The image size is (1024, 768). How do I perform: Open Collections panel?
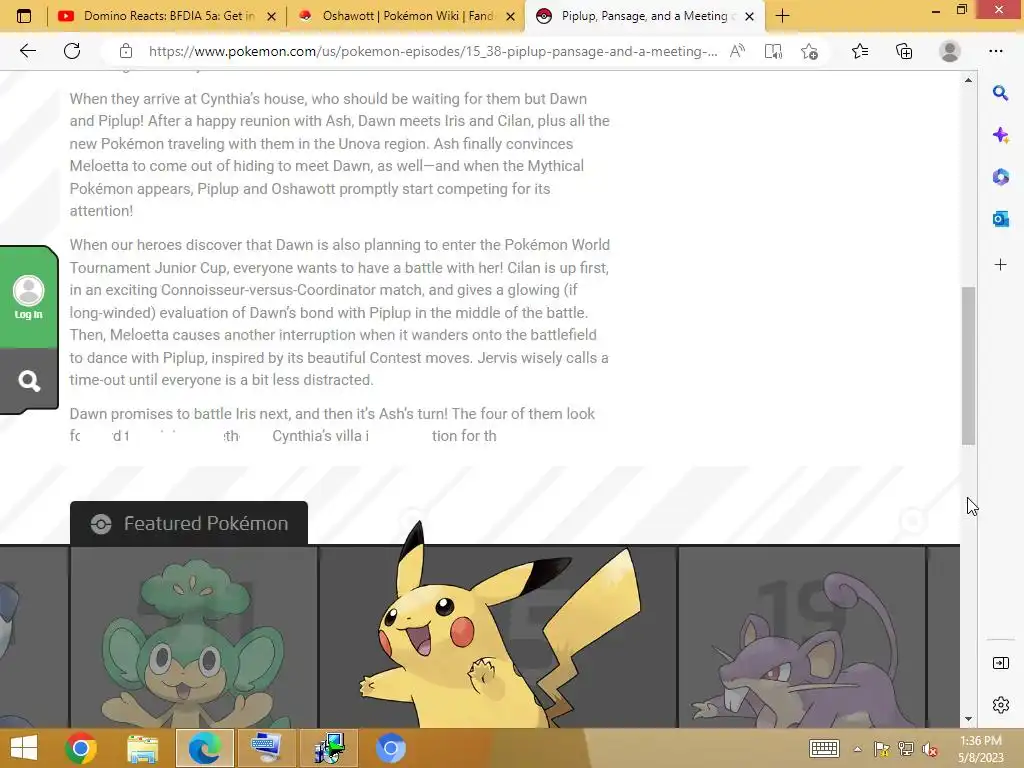904,51
